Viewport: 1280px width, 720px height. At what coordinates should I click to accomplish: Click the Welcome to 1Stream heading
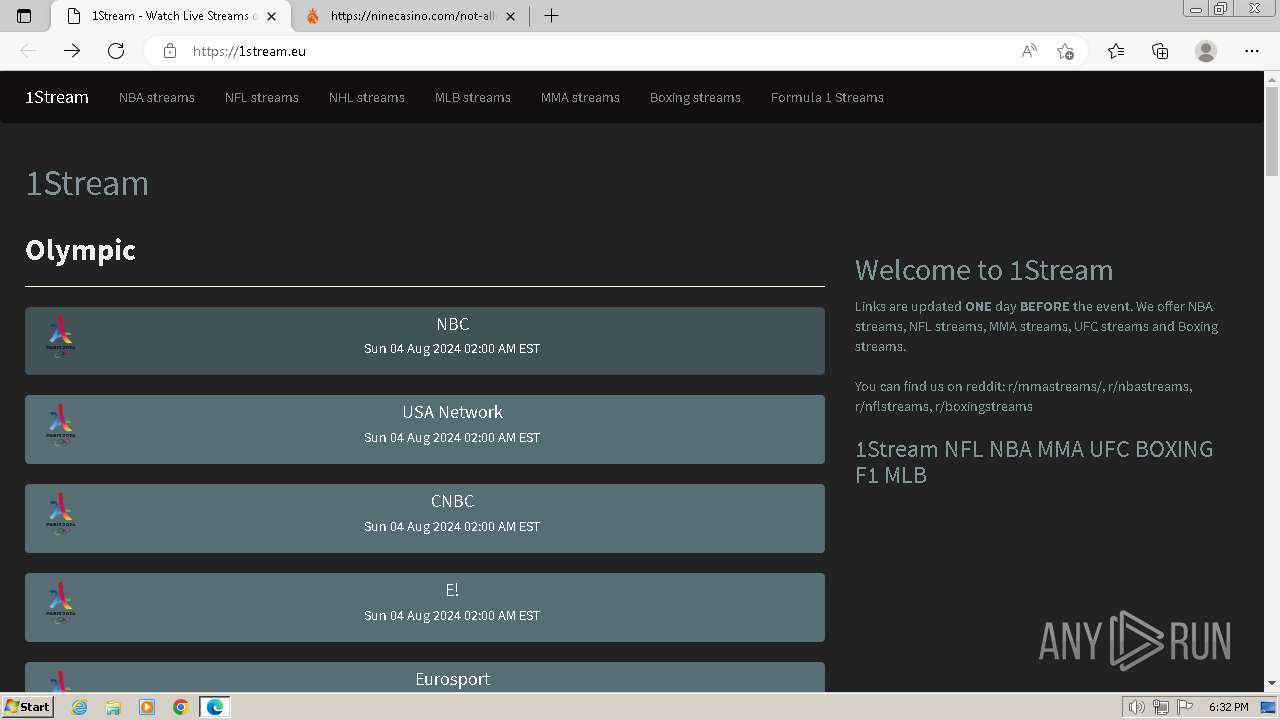[x=984, y=270]
